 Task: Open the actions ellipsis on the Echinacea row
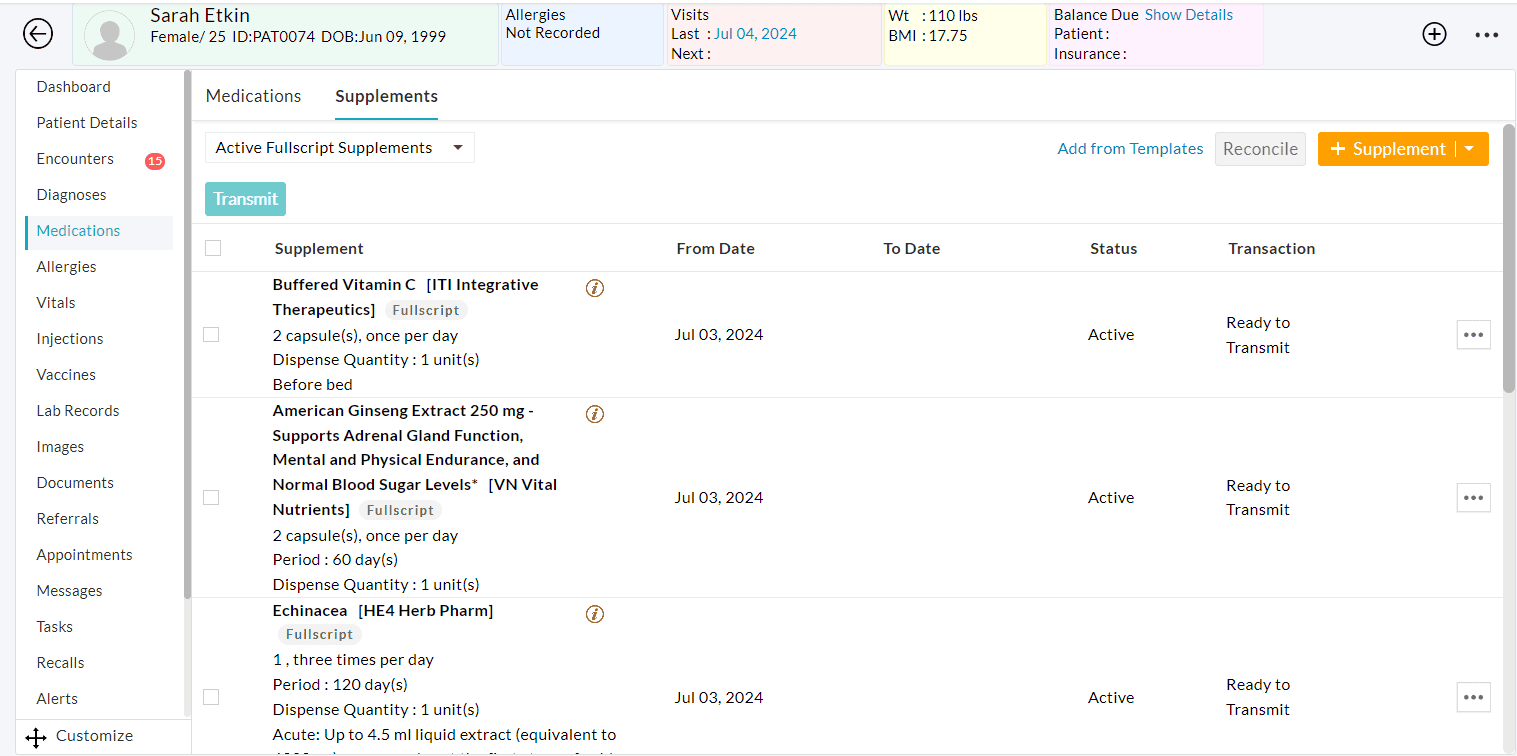coord(1473,697)
